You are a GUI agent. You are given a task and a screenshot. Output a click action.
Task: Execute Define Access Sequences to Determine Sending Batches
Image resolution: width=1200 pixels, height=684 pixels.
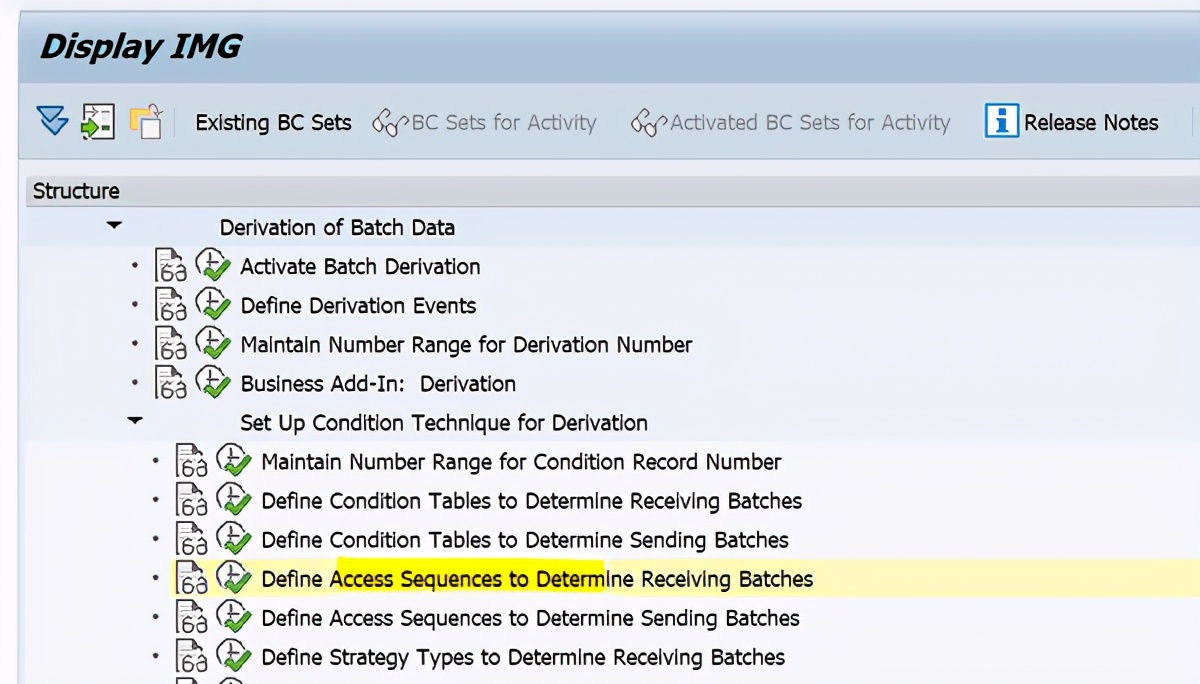click(234, 617)
